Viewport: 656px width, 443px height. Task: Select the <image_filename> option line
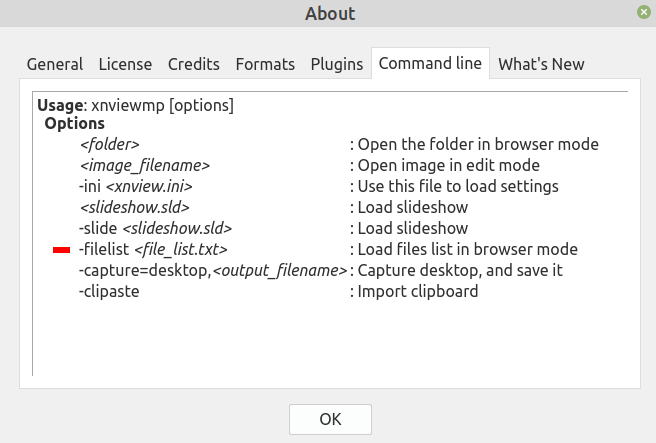click(x=145, y=165)
